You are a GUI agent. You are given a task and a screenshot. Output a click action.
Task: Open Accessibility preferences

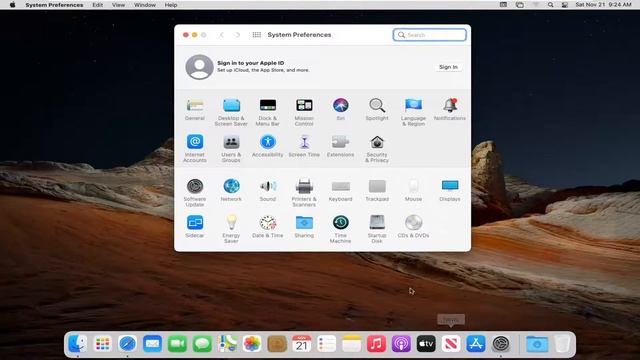(x=268, y=146)
